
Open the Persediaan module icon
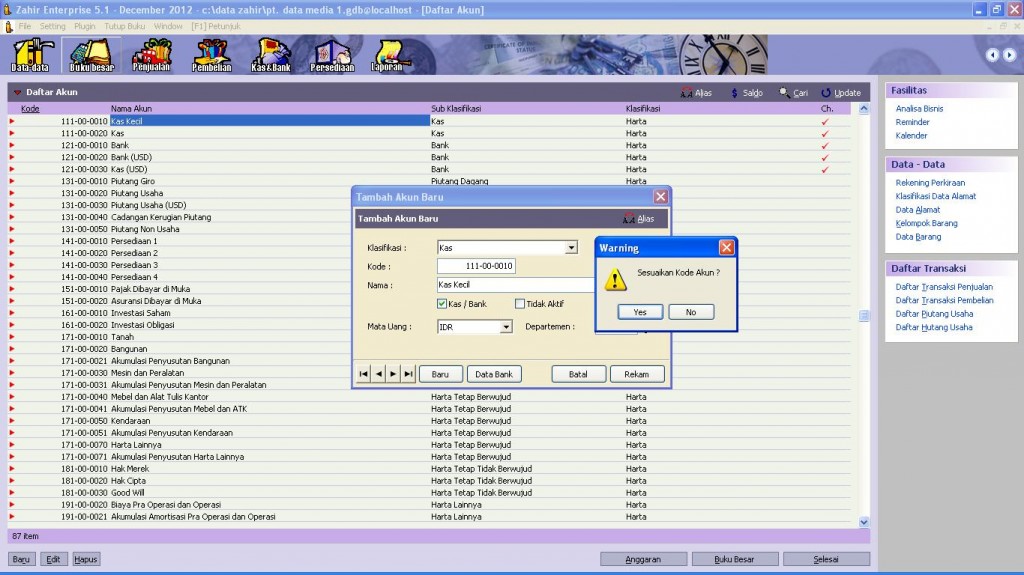[x=332, y=55]
